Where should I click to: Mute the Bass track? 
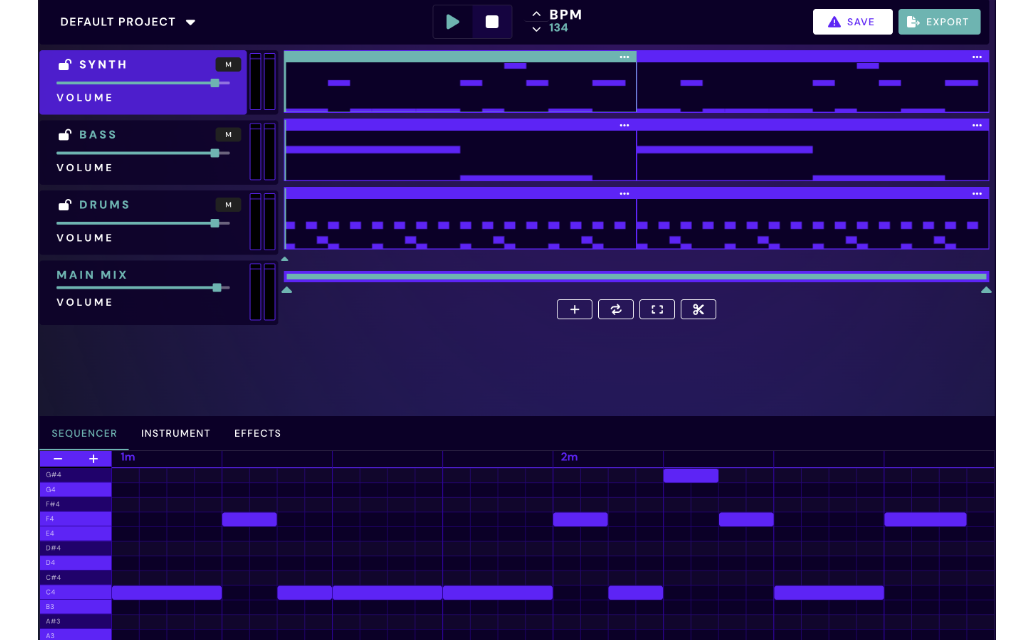tap(228, 135)
